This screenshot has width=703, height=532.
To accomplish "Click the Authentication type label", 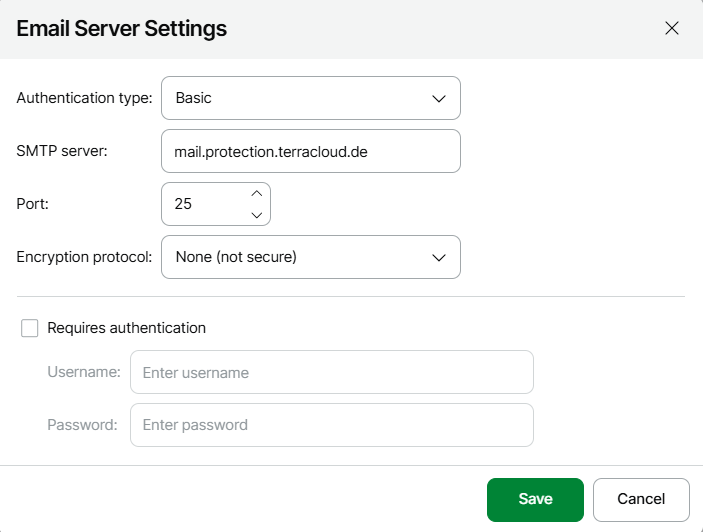I will (x=84, y=98).
